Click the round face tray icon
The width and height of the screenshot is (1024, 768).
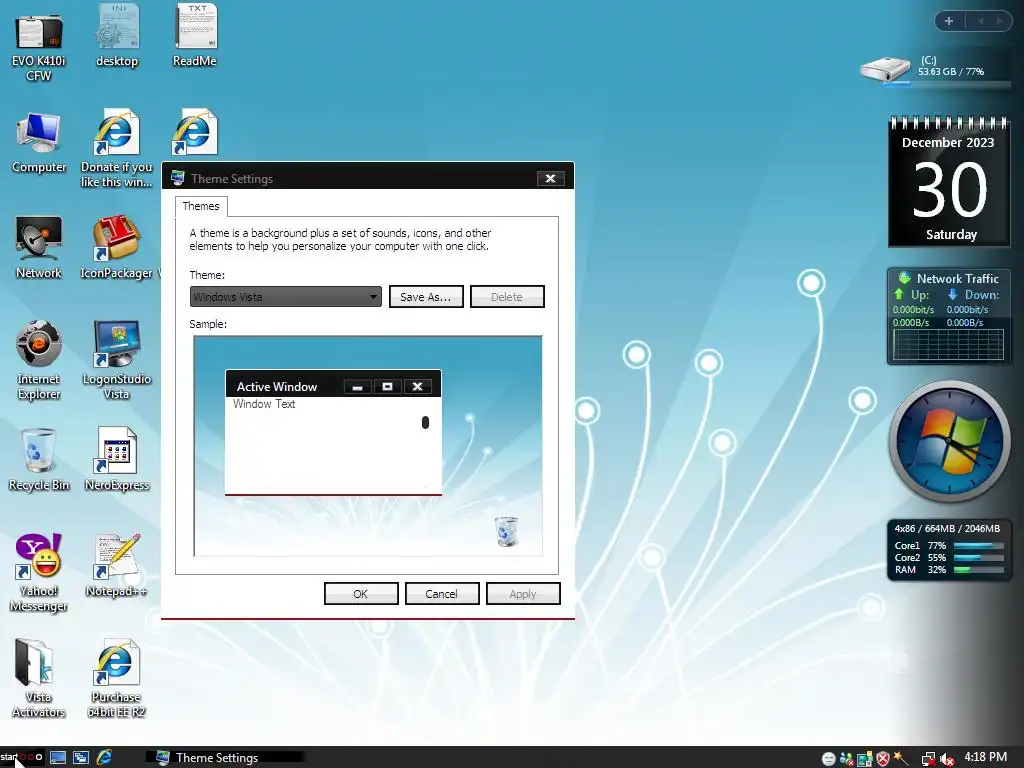828,759
